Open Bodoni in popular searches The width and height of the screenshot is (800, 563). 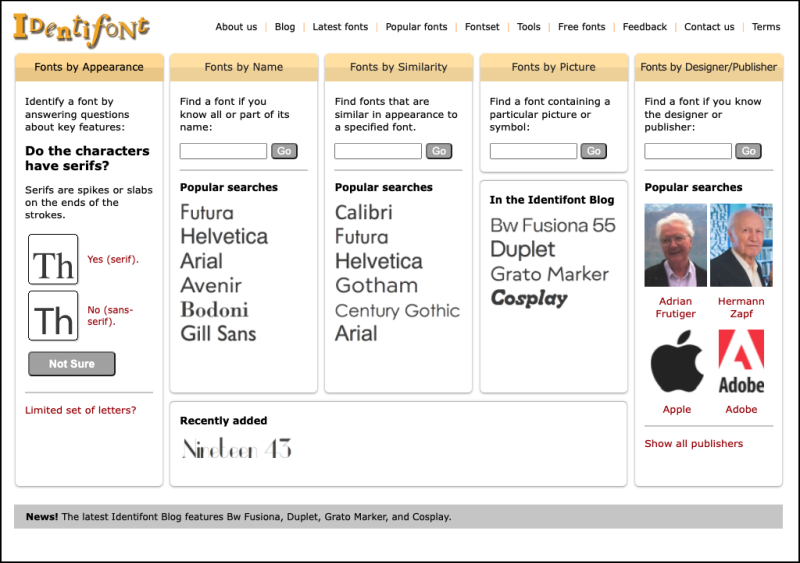(214, 310)
